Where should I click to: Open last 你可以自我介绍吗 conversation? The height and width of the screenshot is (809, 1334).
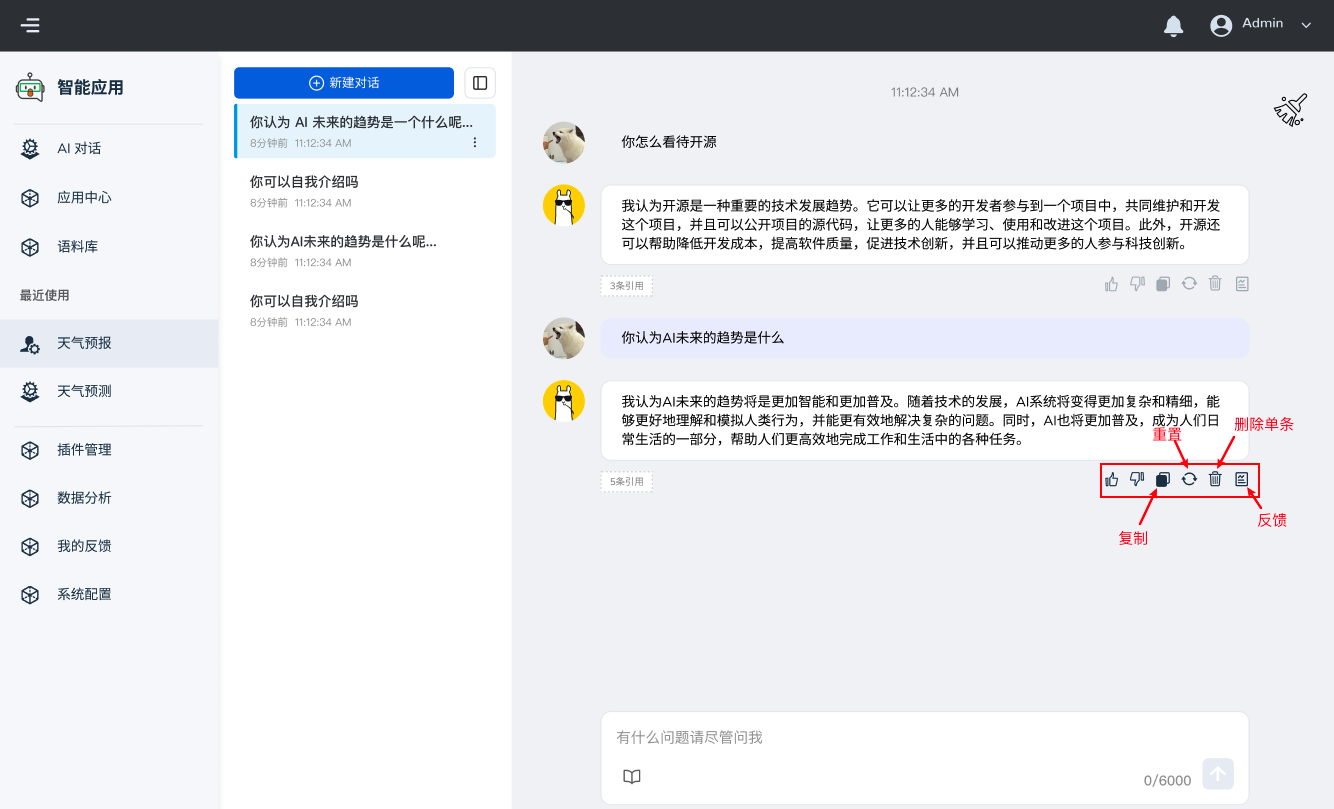pyautogui.click(x=365, y=310)
